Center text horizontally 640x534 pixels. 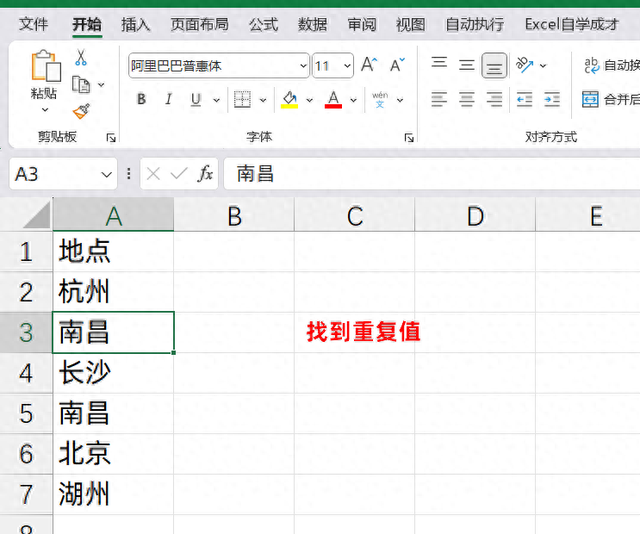click(467, 99)
